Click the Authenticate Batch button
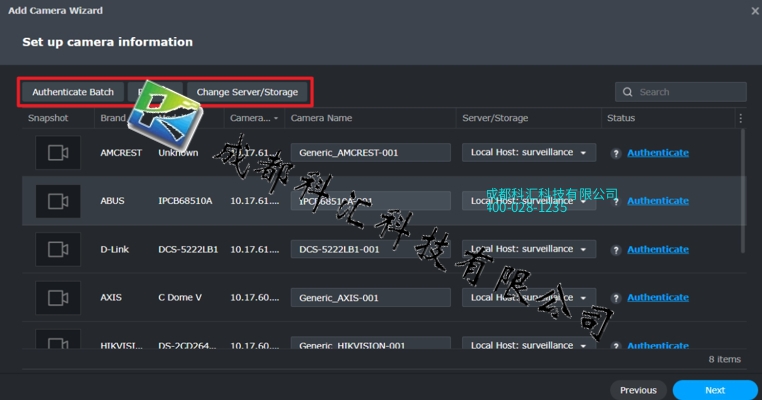 point(73,92)
